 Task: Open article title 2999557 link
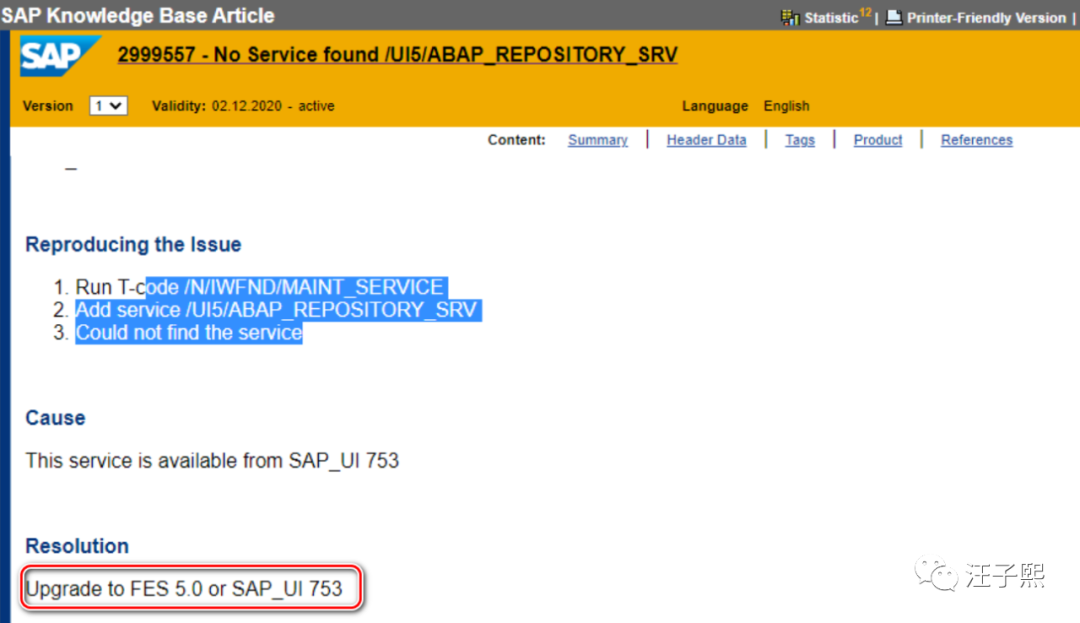pos(397,54)
